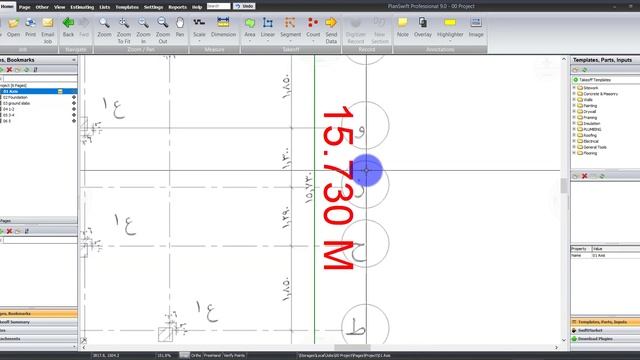This screenshot has height=360, width=640.
Task: Open the Page ribbon tab
Action: 24,7
